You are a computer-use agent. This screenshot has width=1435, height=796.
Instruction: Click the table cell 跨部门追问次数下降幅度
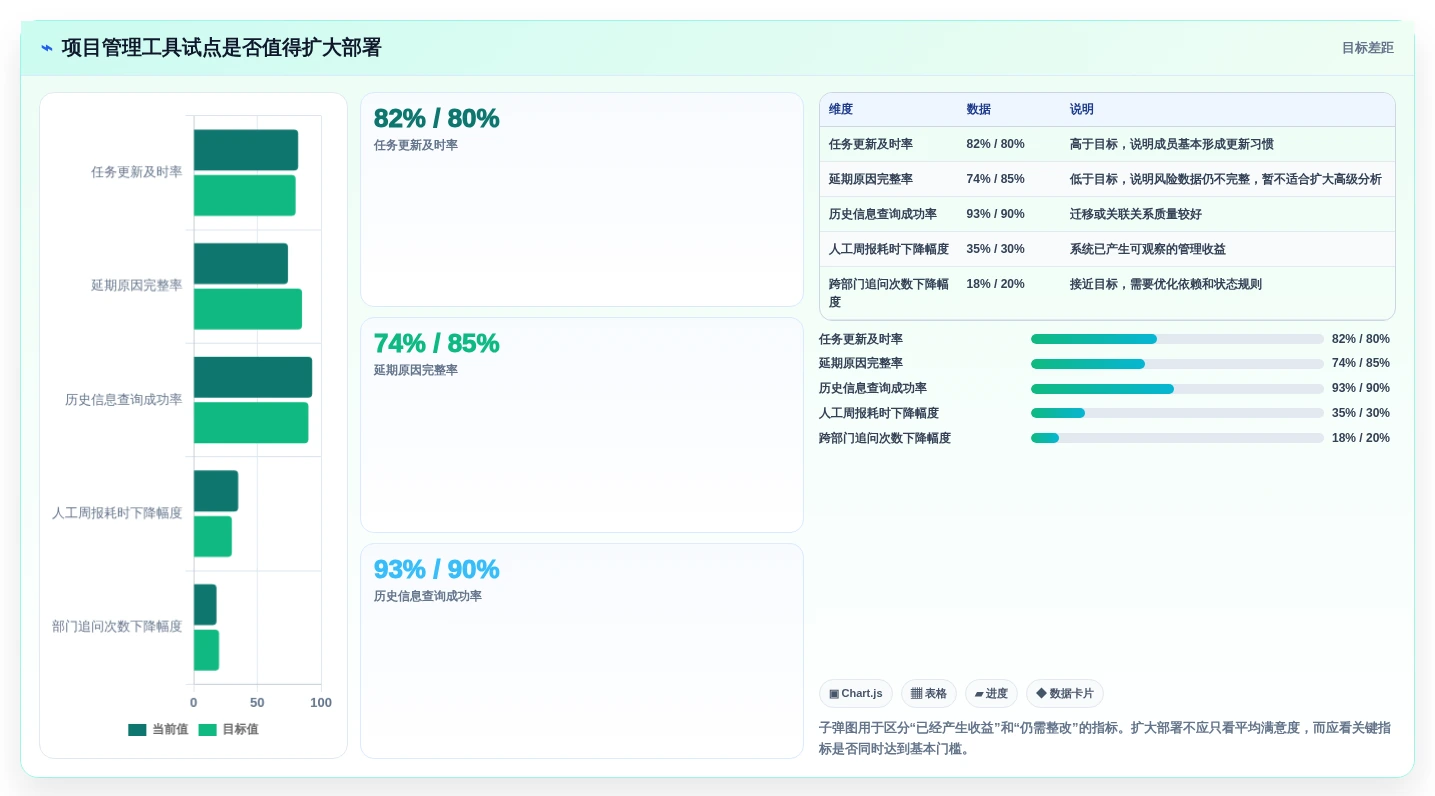[889, 293]
